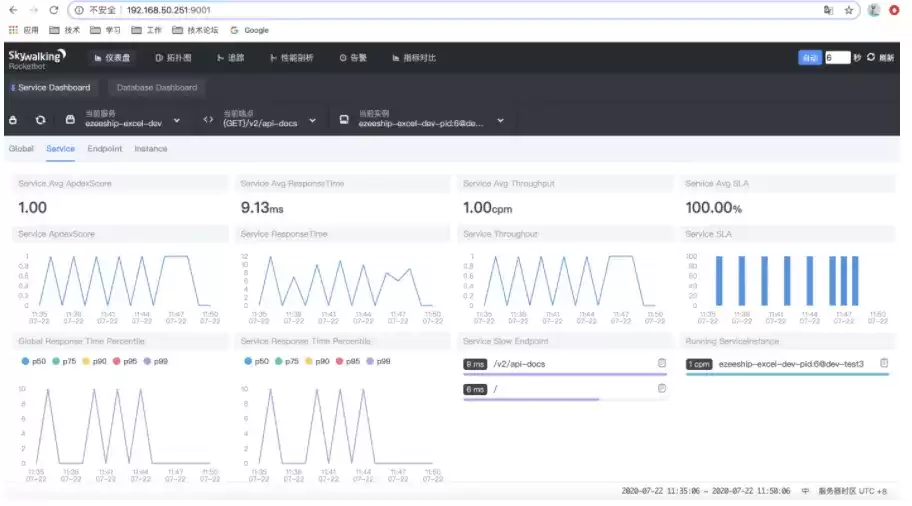Open the 学习 bookmarks folder
This screenshot has width=912, height=506.
point(105,30)
